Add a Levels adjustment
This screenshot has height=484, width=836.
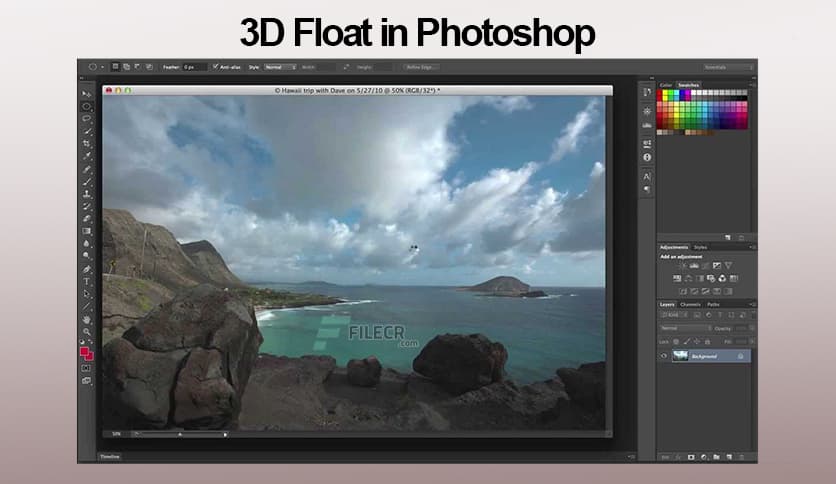coord(694,265)
